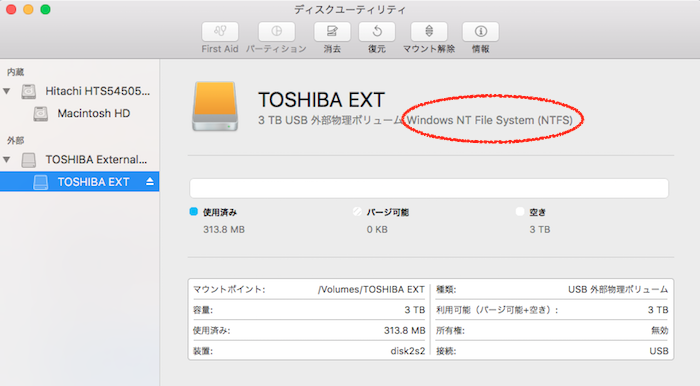This screenshot has height=386, width=700.
Task: Click the 所有権 無効 value
Action: [659, 330]
